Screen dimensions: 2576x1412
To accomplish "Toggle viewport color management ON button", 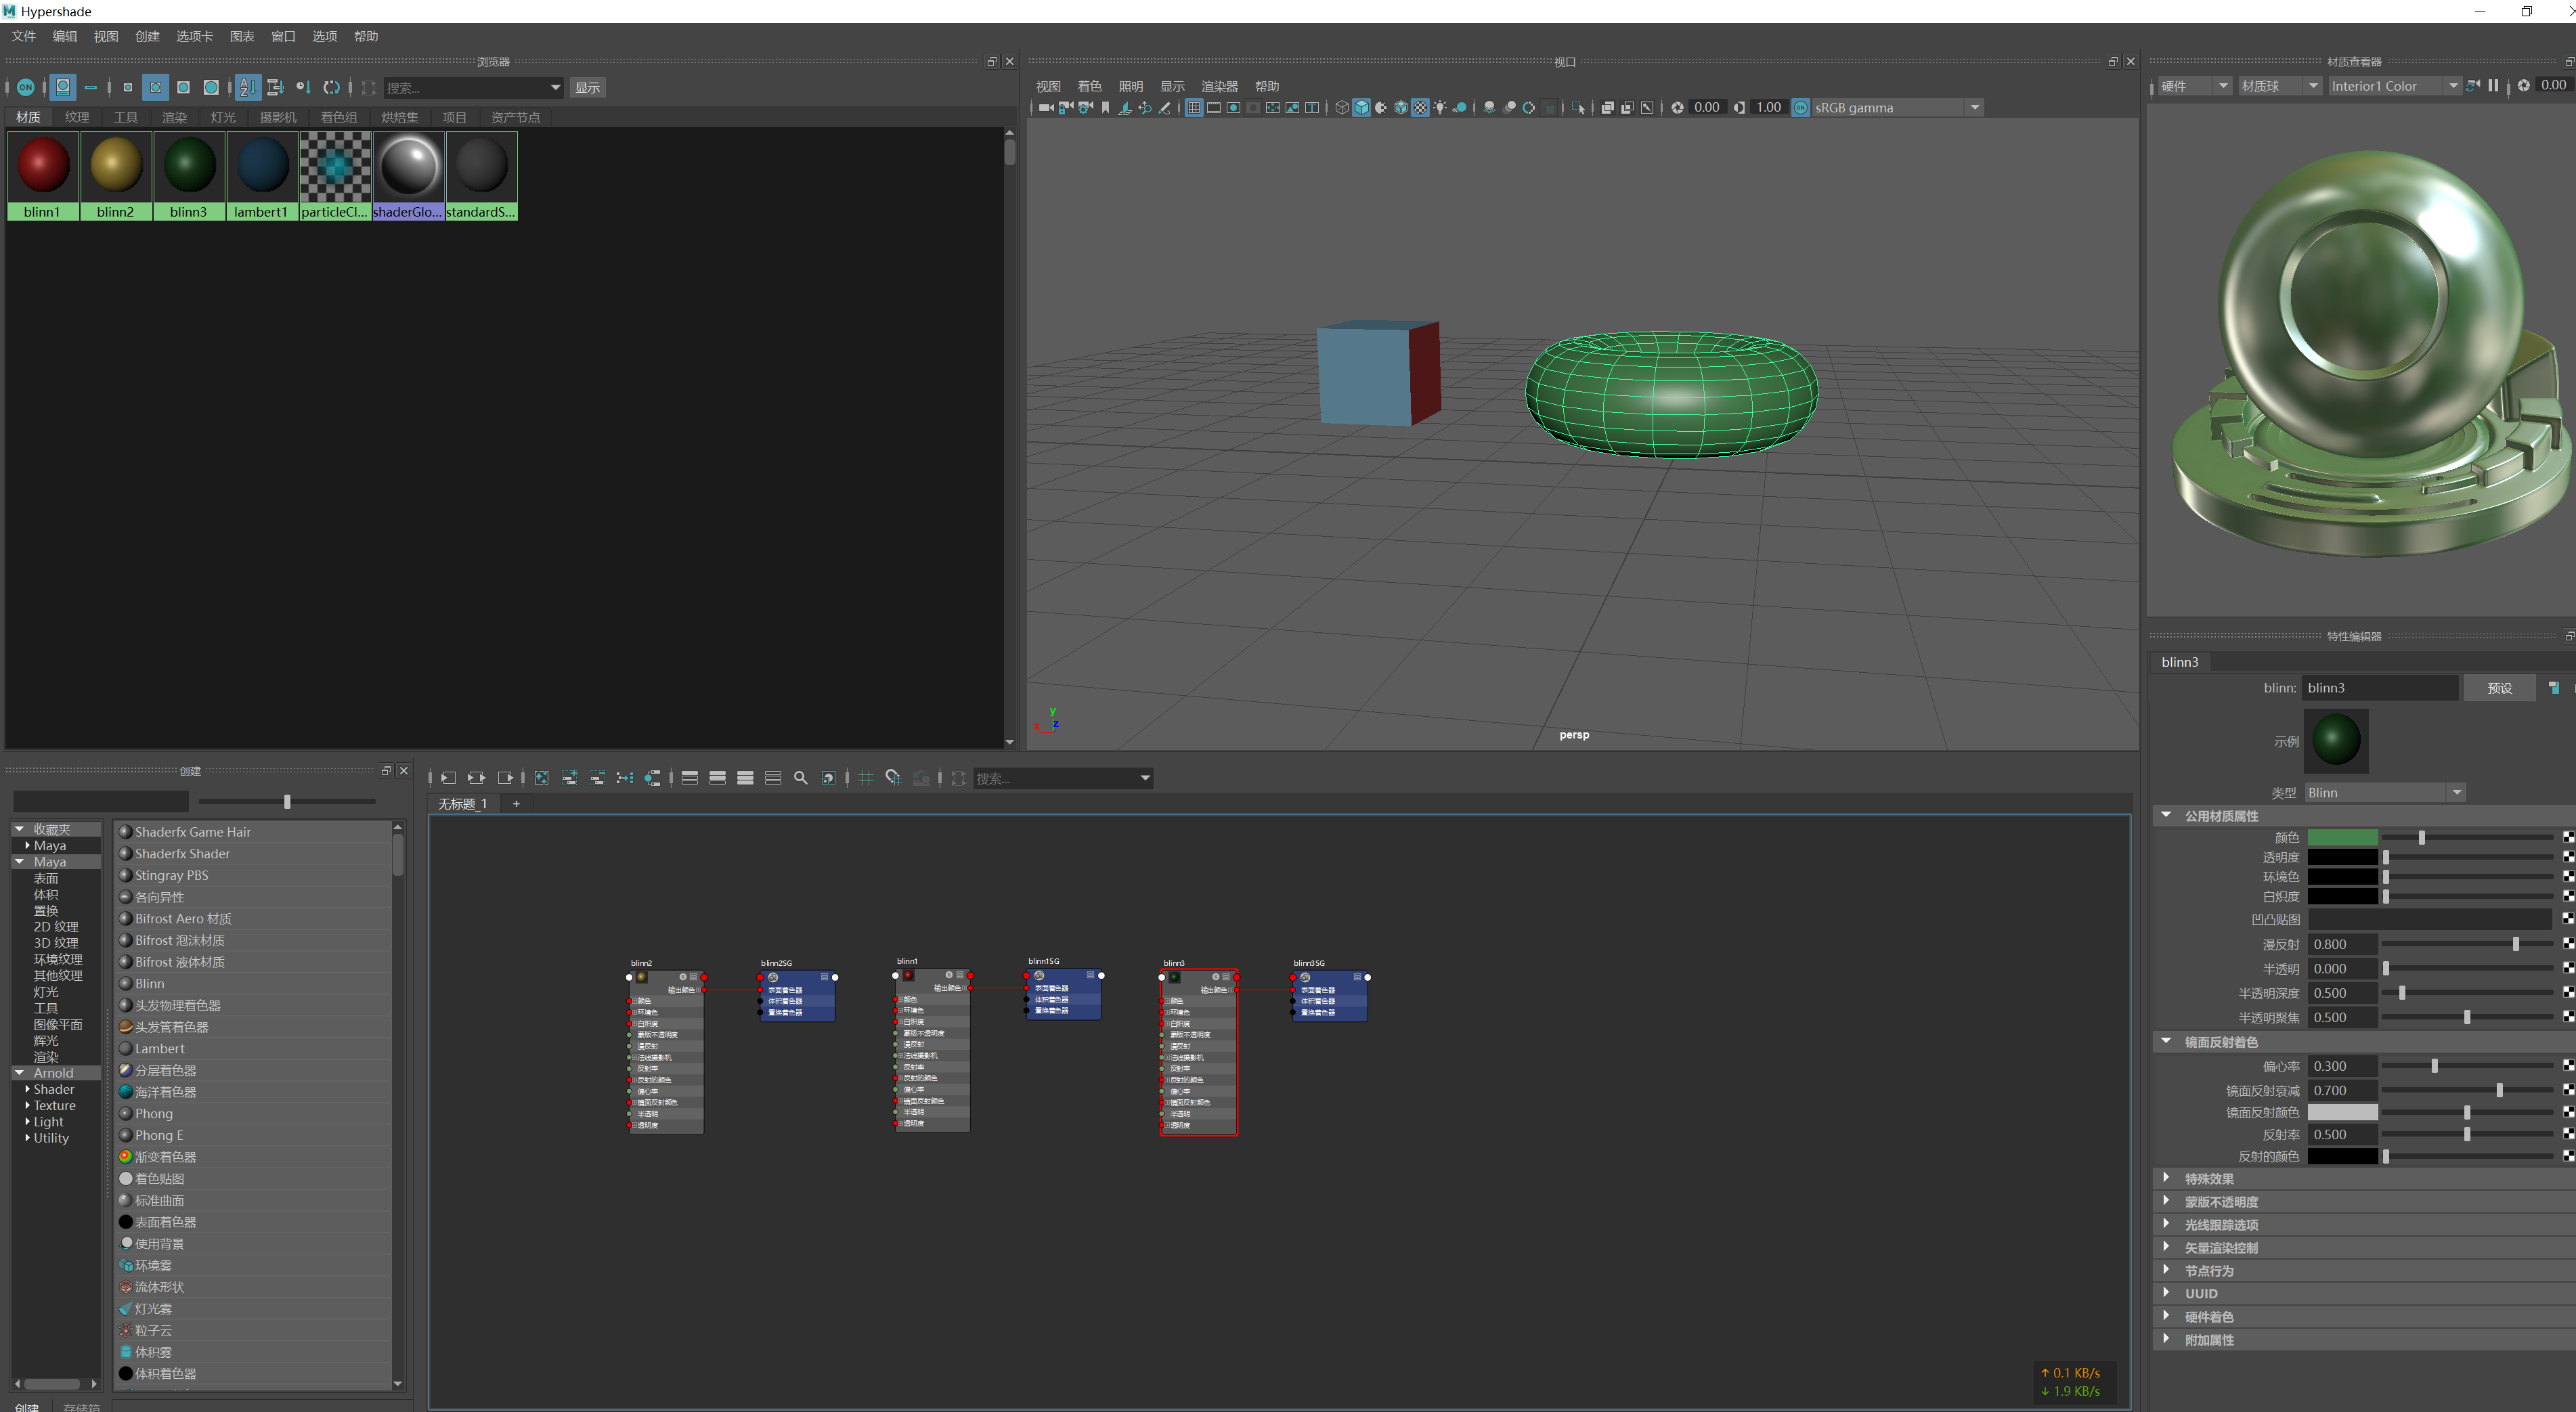I will tap(1800, 107).
